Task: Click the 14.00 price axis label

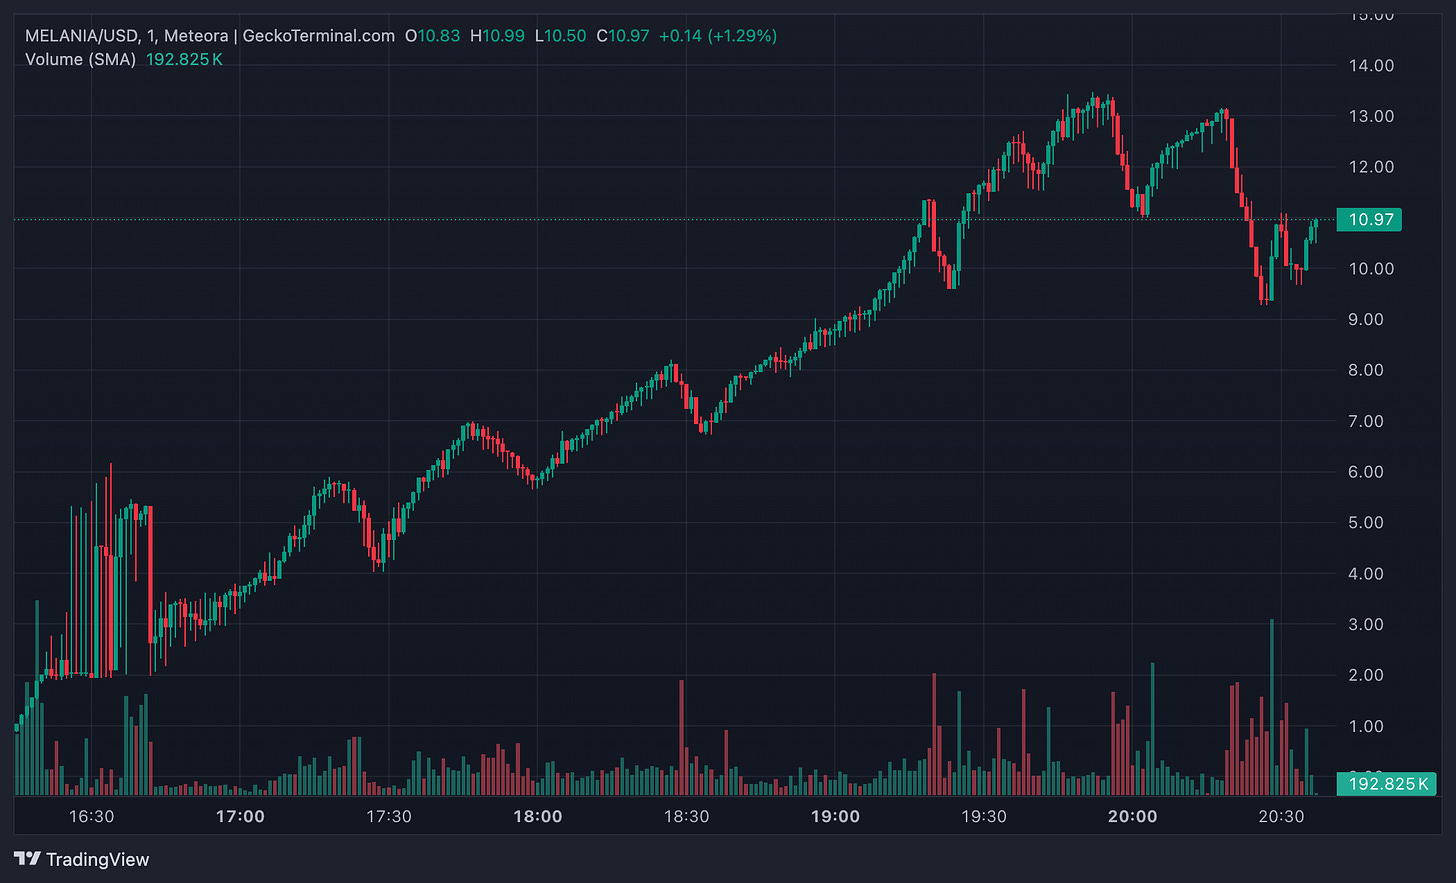Action: (1371, 66)
